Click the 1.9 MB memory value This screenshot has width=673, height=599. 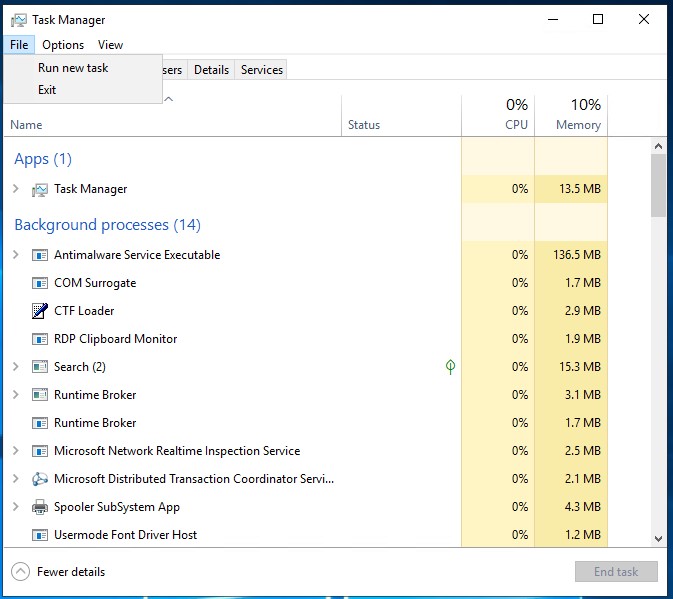pos(582,339)
